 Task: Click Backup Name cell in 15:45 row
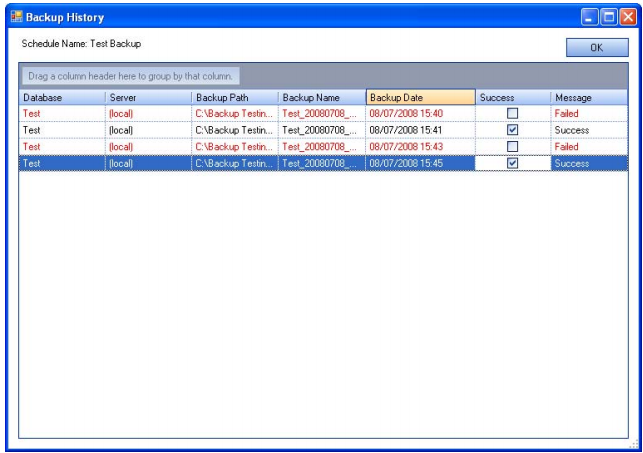322,163
